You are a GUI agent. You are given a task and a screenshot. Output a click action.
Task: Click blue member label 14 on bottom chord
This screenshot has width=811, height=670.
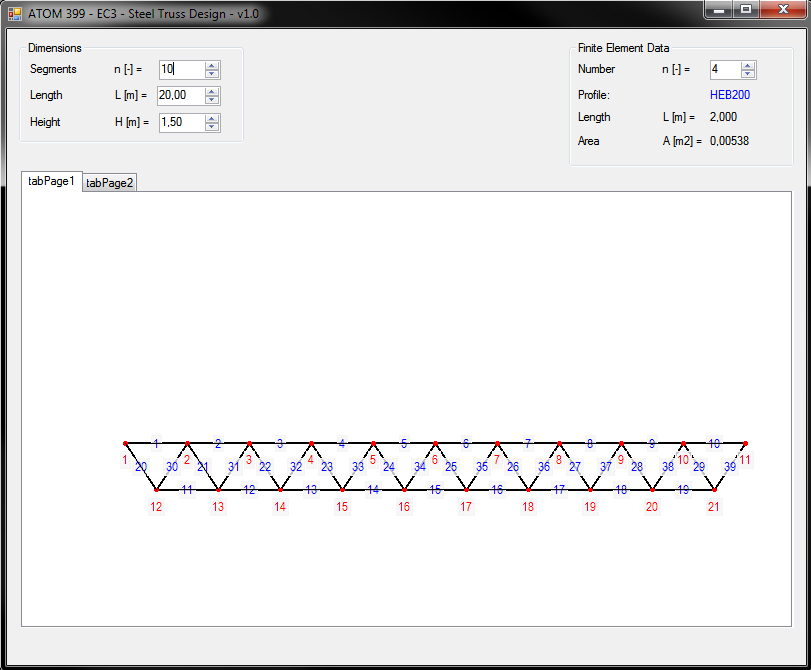coord(373,489)
